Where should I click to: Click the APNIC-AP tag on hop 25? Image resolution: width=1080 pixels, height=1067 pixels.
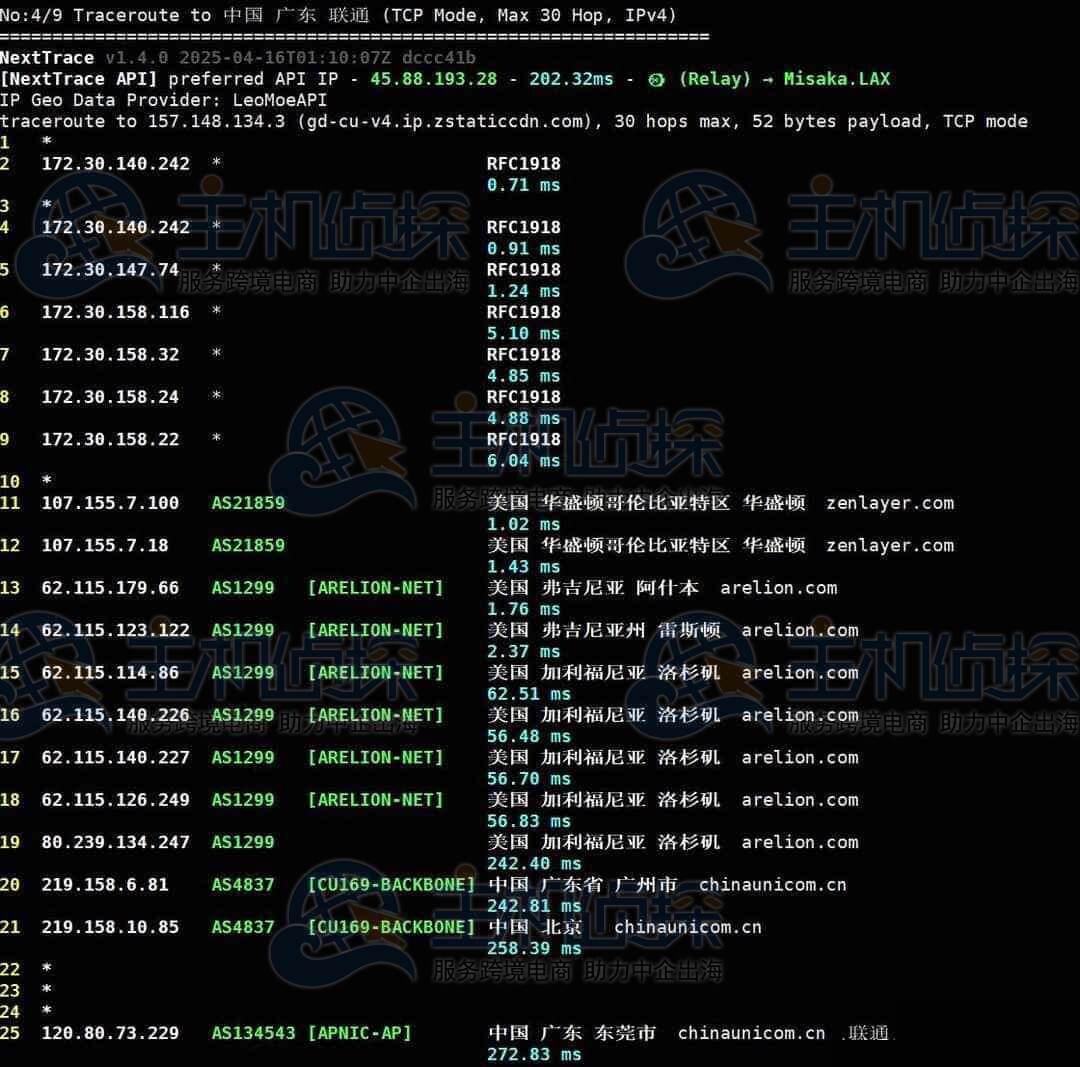click(x=359, y=1033)
